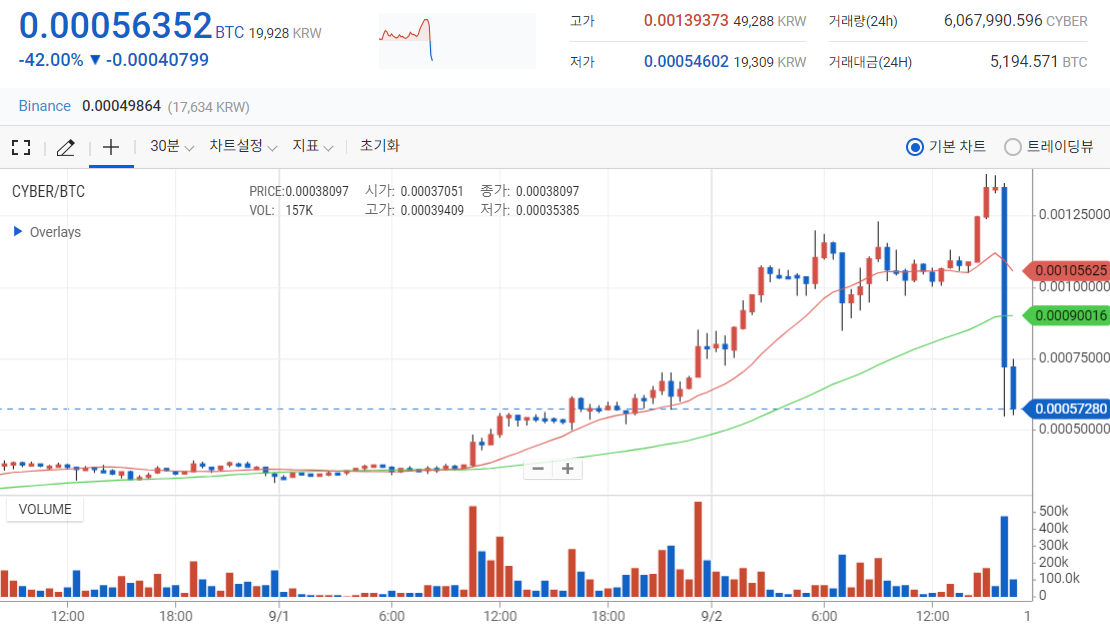1110x627 pixels.
Task: Select the VOLUME panel label
Action: tap(44, 508)
